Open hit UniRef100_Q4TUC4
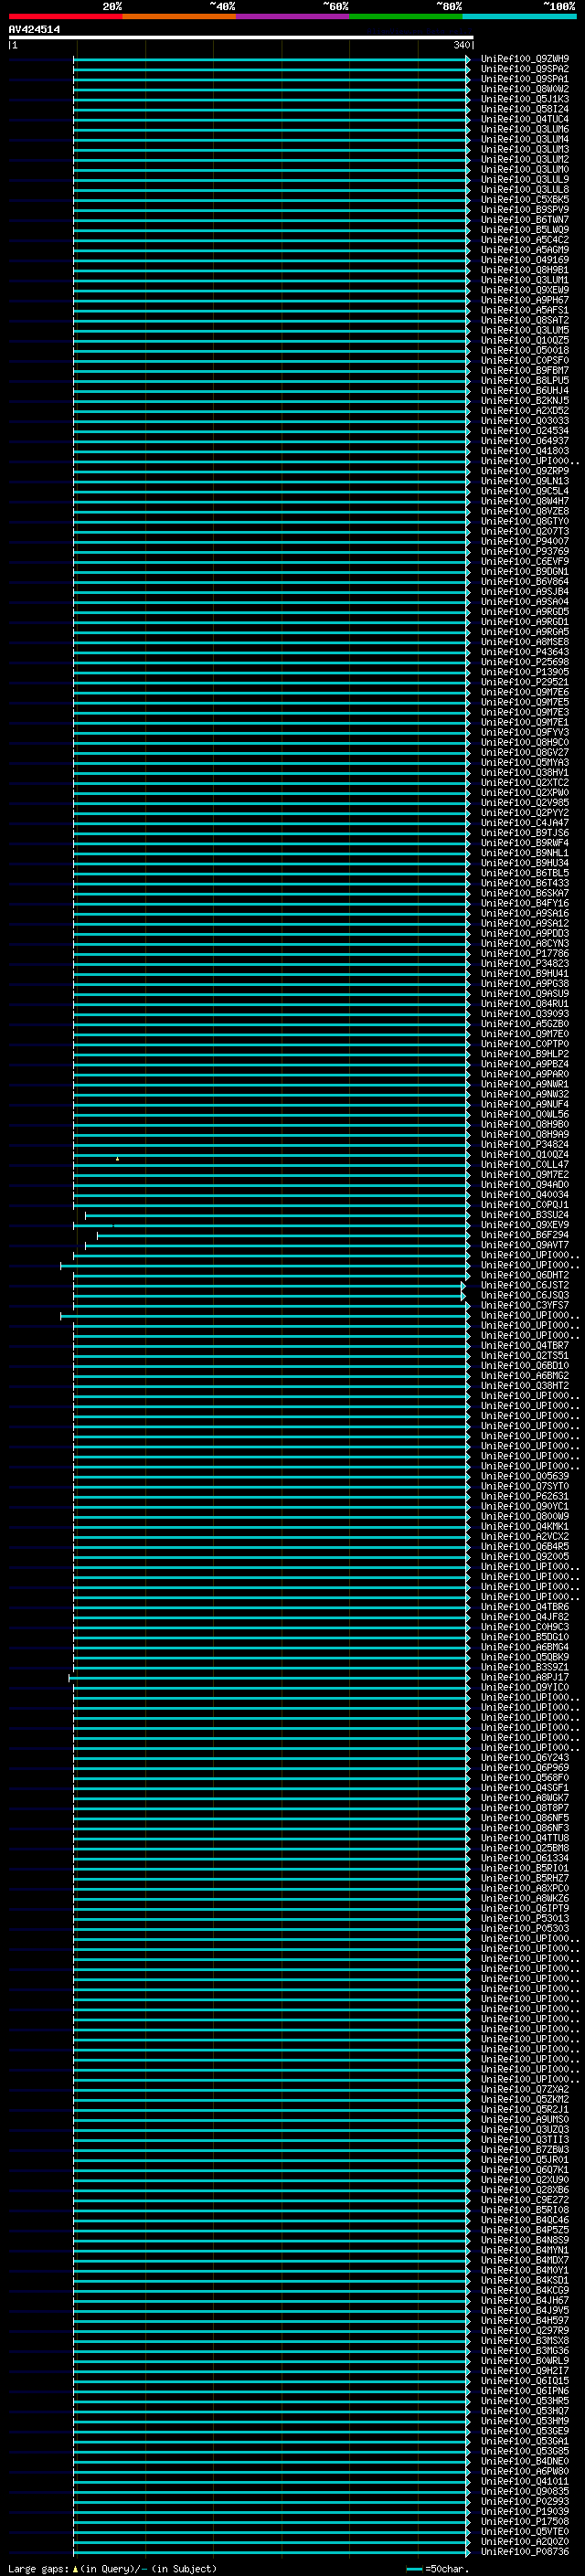 pos(525,119)
